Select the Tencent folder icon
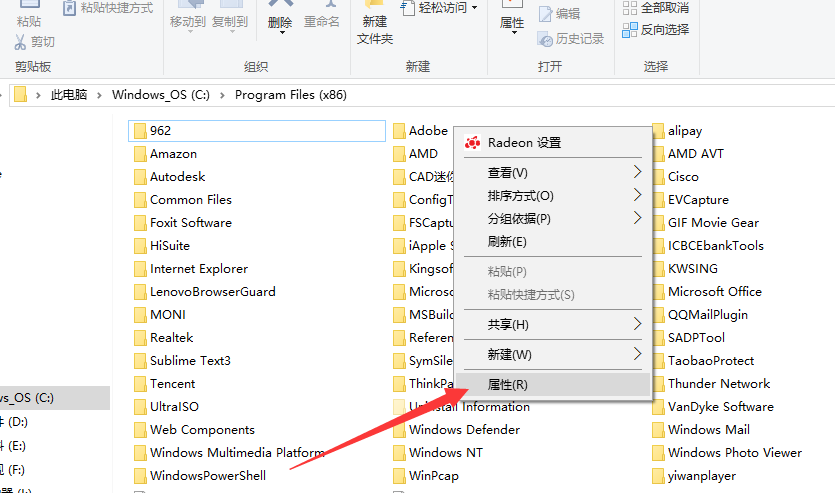835x493 pixels. [140, 384]
